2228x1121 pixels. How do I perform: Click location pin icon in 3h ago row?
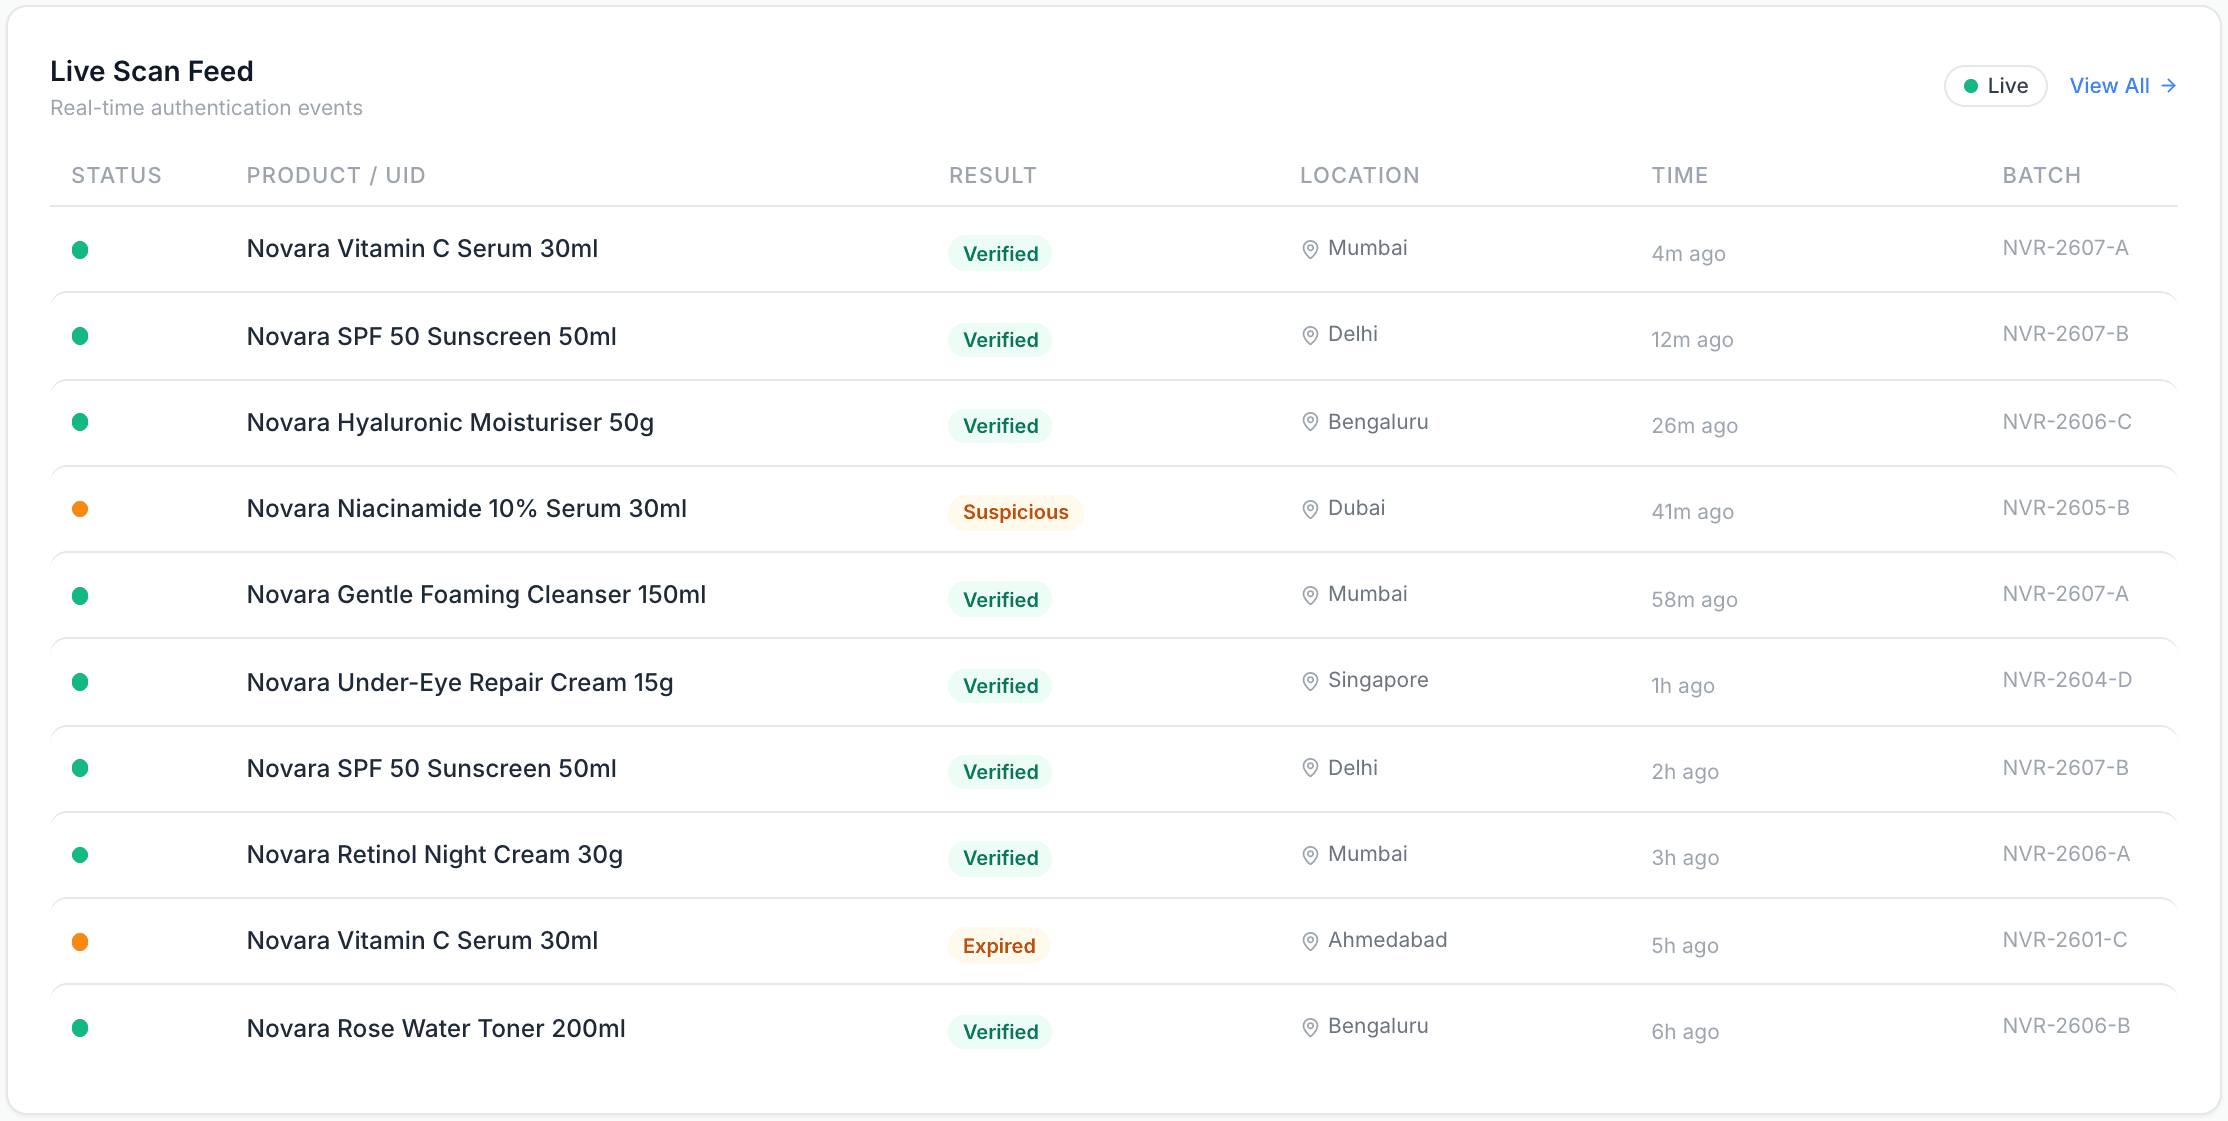point(1310,855)
